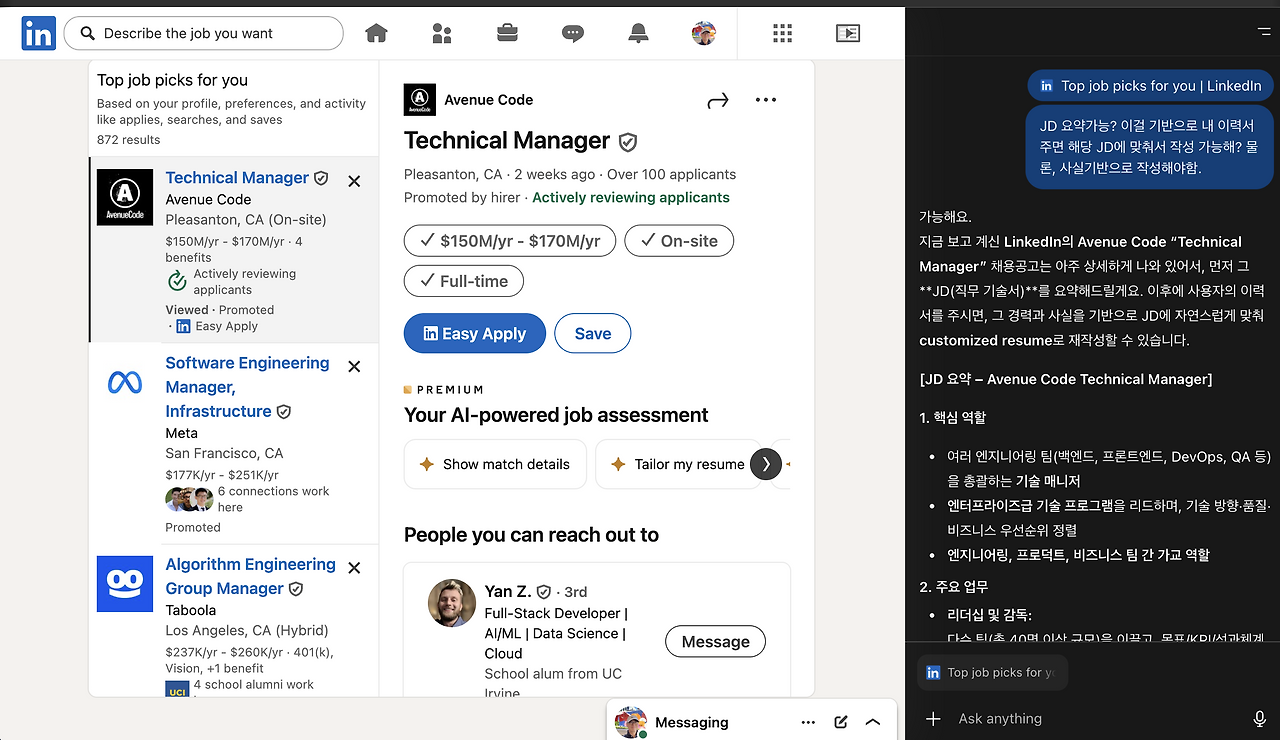This screenshot has height=740, width=1280.
Task: Open Messaging overlay options menu
Action: pyautogui.click(x=808, y=722)
